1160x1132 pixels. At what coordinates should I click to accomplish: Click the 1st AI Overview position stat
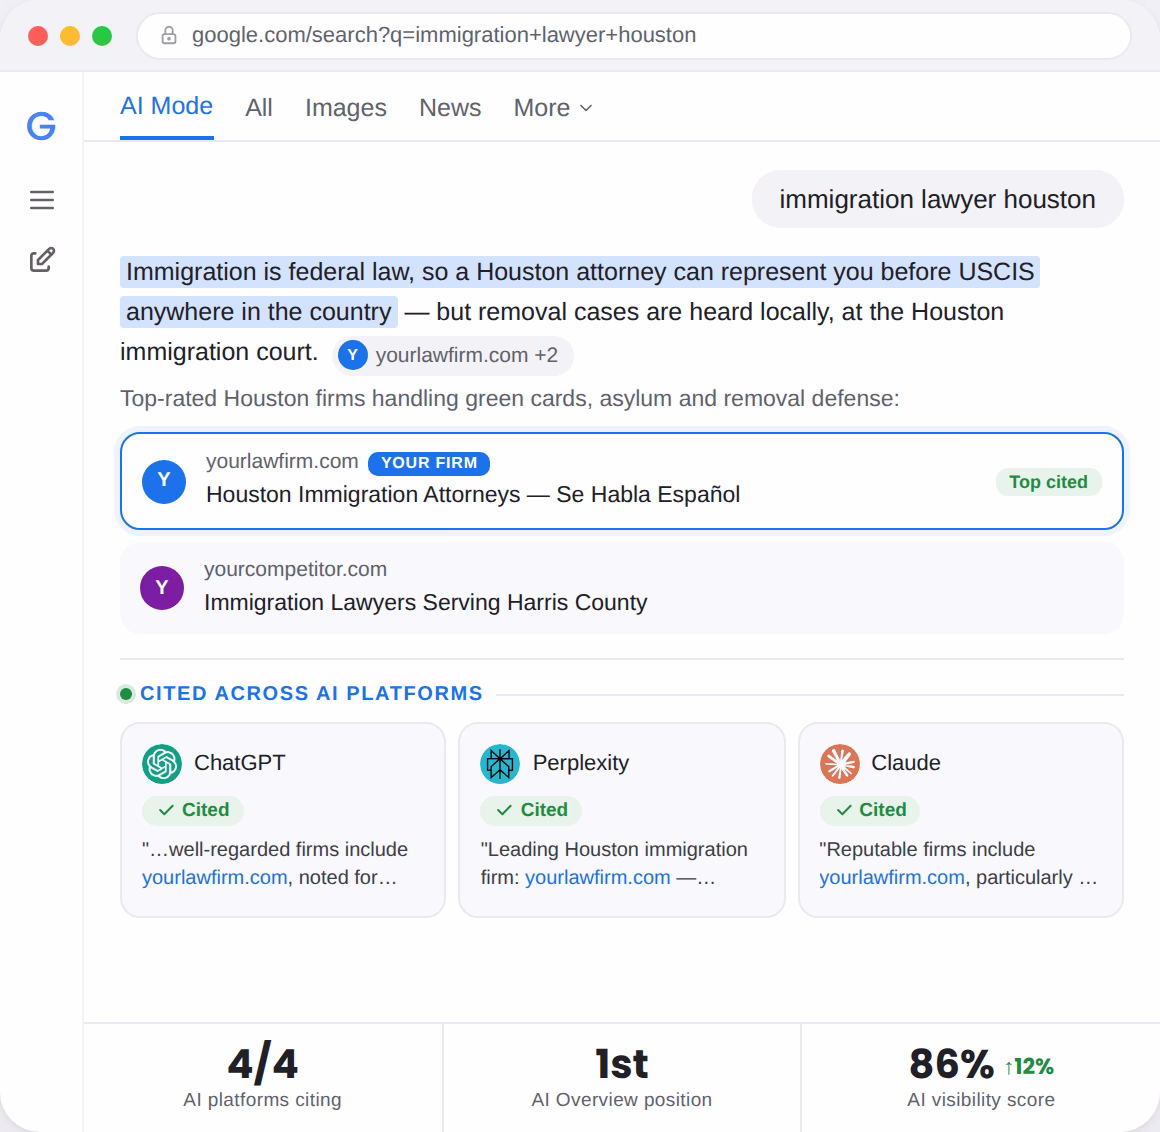[x=621, y=1077]
